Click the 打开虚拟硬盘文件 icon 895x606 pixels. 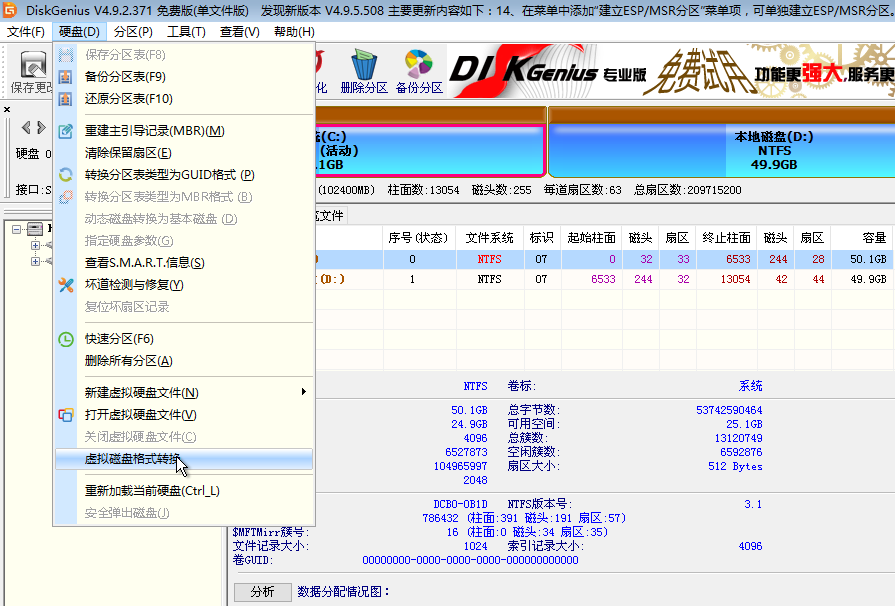(65, 414)
